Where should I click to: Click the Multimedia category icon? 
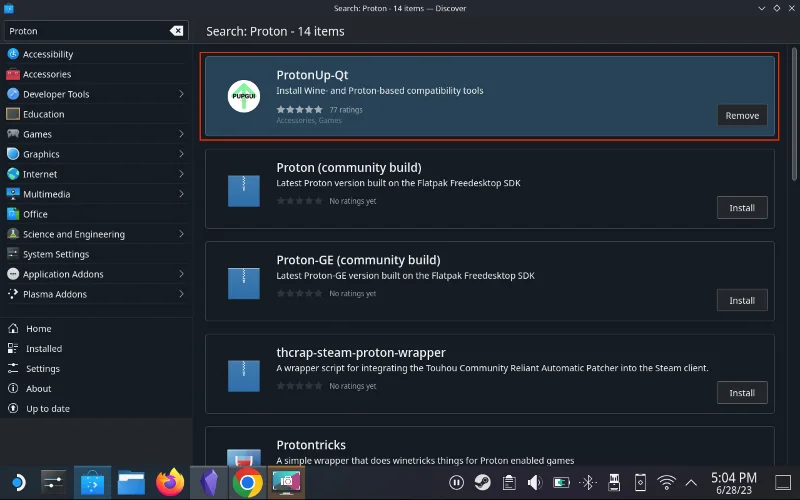[13, 194]
